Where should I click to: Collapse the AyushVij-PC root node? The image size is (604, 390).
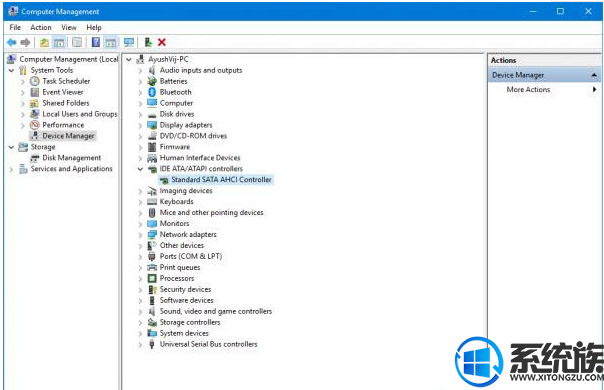(129, 59)
